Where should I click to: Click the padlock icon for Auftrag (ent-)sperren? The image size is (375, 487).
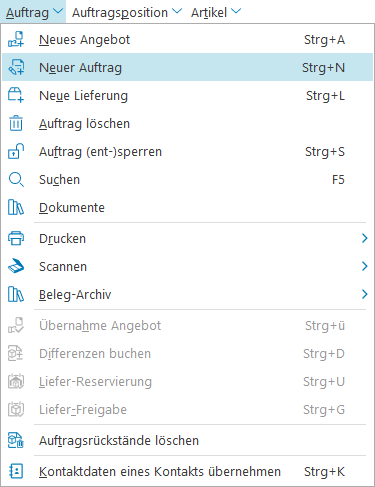pos(16,151)
